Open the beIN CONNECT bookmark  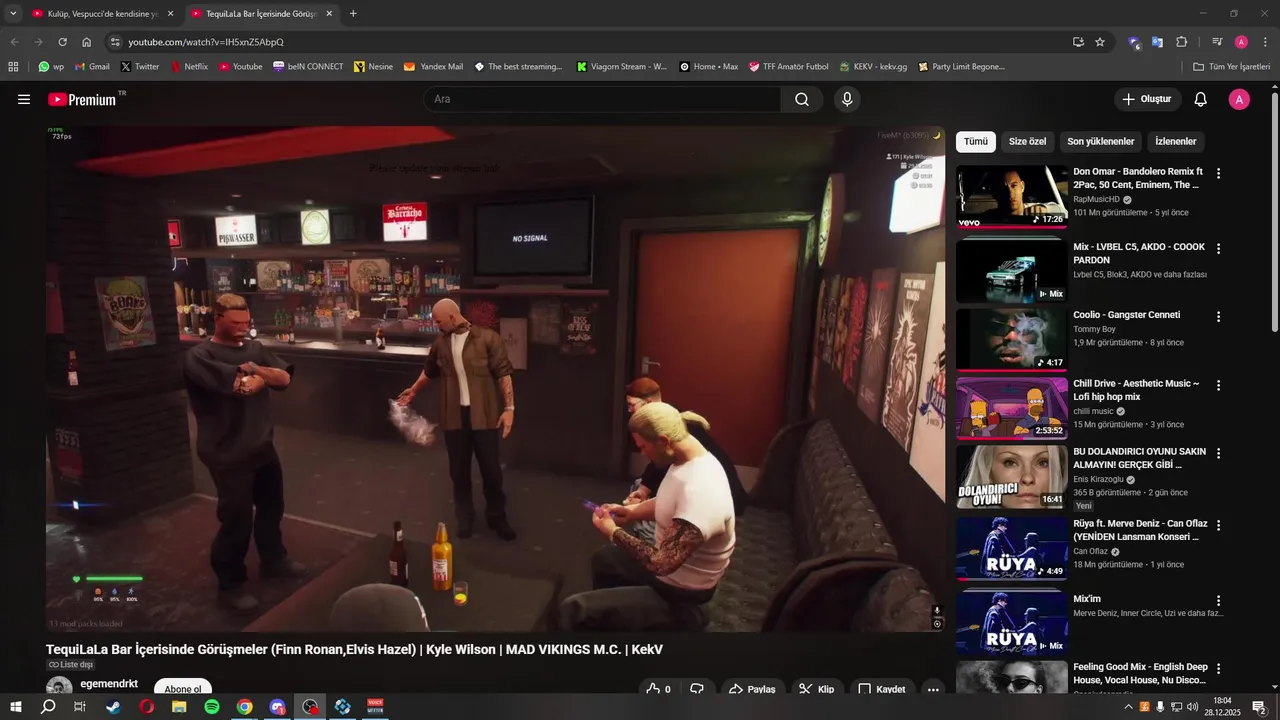pyautogui.click(x=308, y=67)
